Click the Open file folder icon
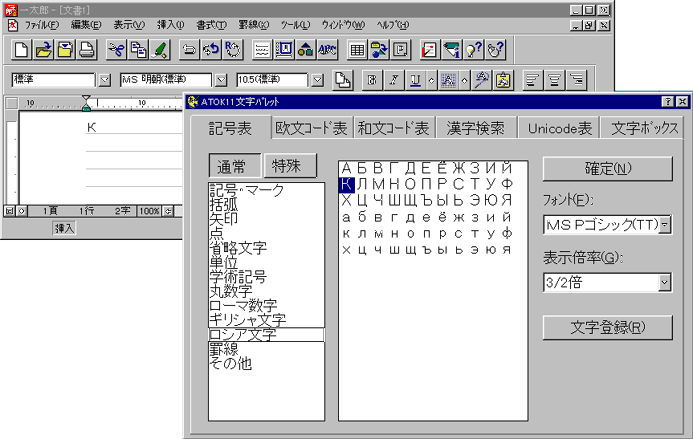 pyautogui.click(x=44, y=48)
